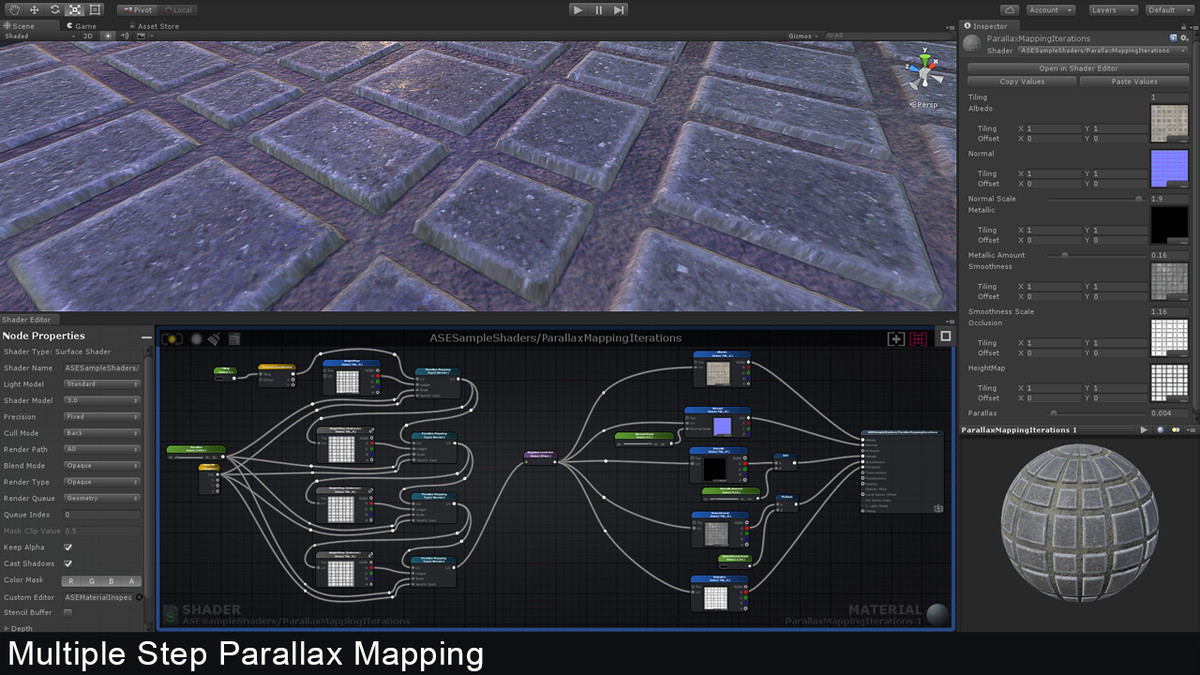Open the Light Model dropdown
Screen dimensions: 1200x675
(x=102, y=384)
